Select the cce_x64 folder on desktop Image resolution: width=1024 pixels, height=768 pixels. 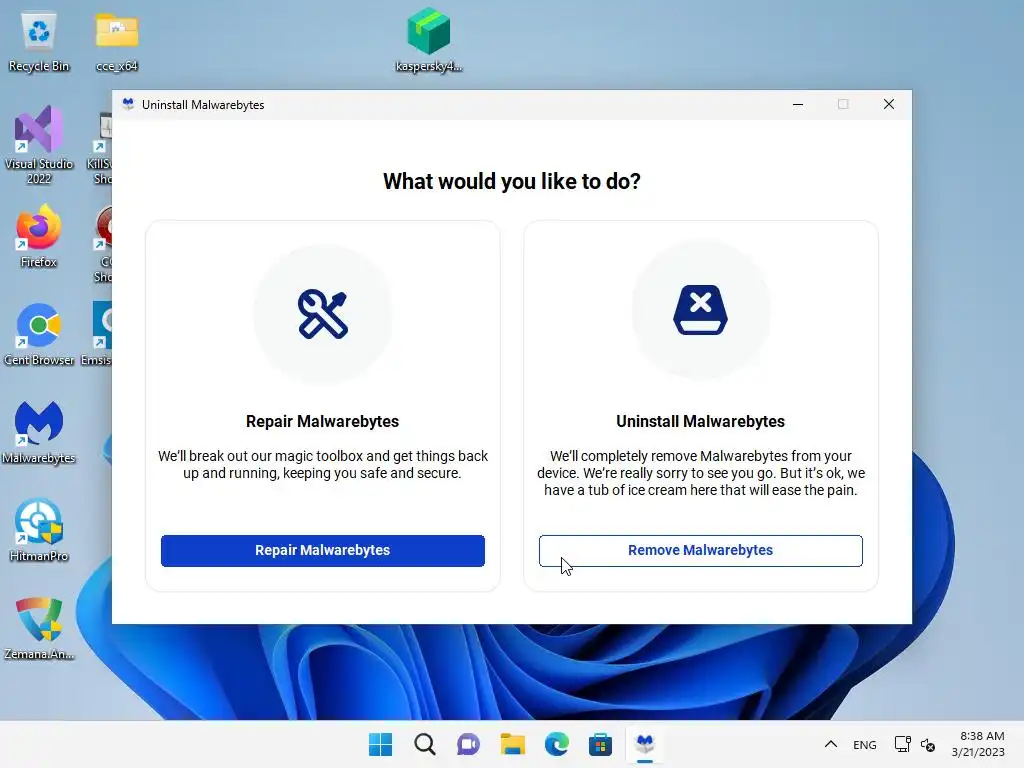point(117,42)
